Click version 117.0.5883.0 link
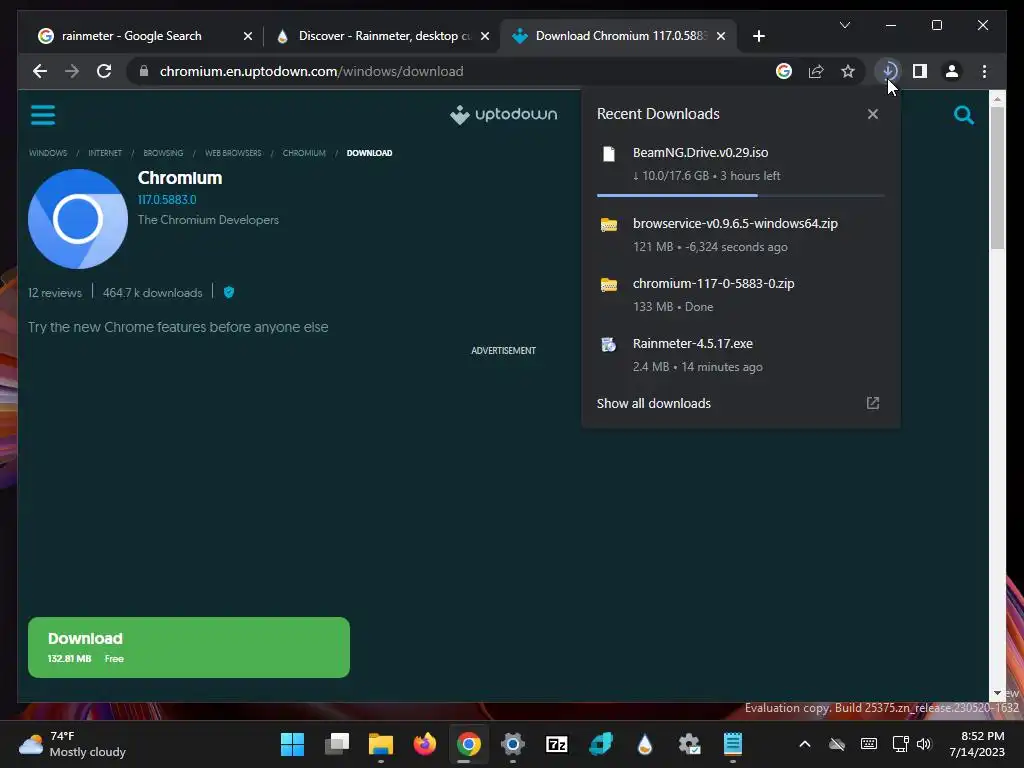Image resolution: width=1024 pixels, height=768 pixels. (167, 200)
